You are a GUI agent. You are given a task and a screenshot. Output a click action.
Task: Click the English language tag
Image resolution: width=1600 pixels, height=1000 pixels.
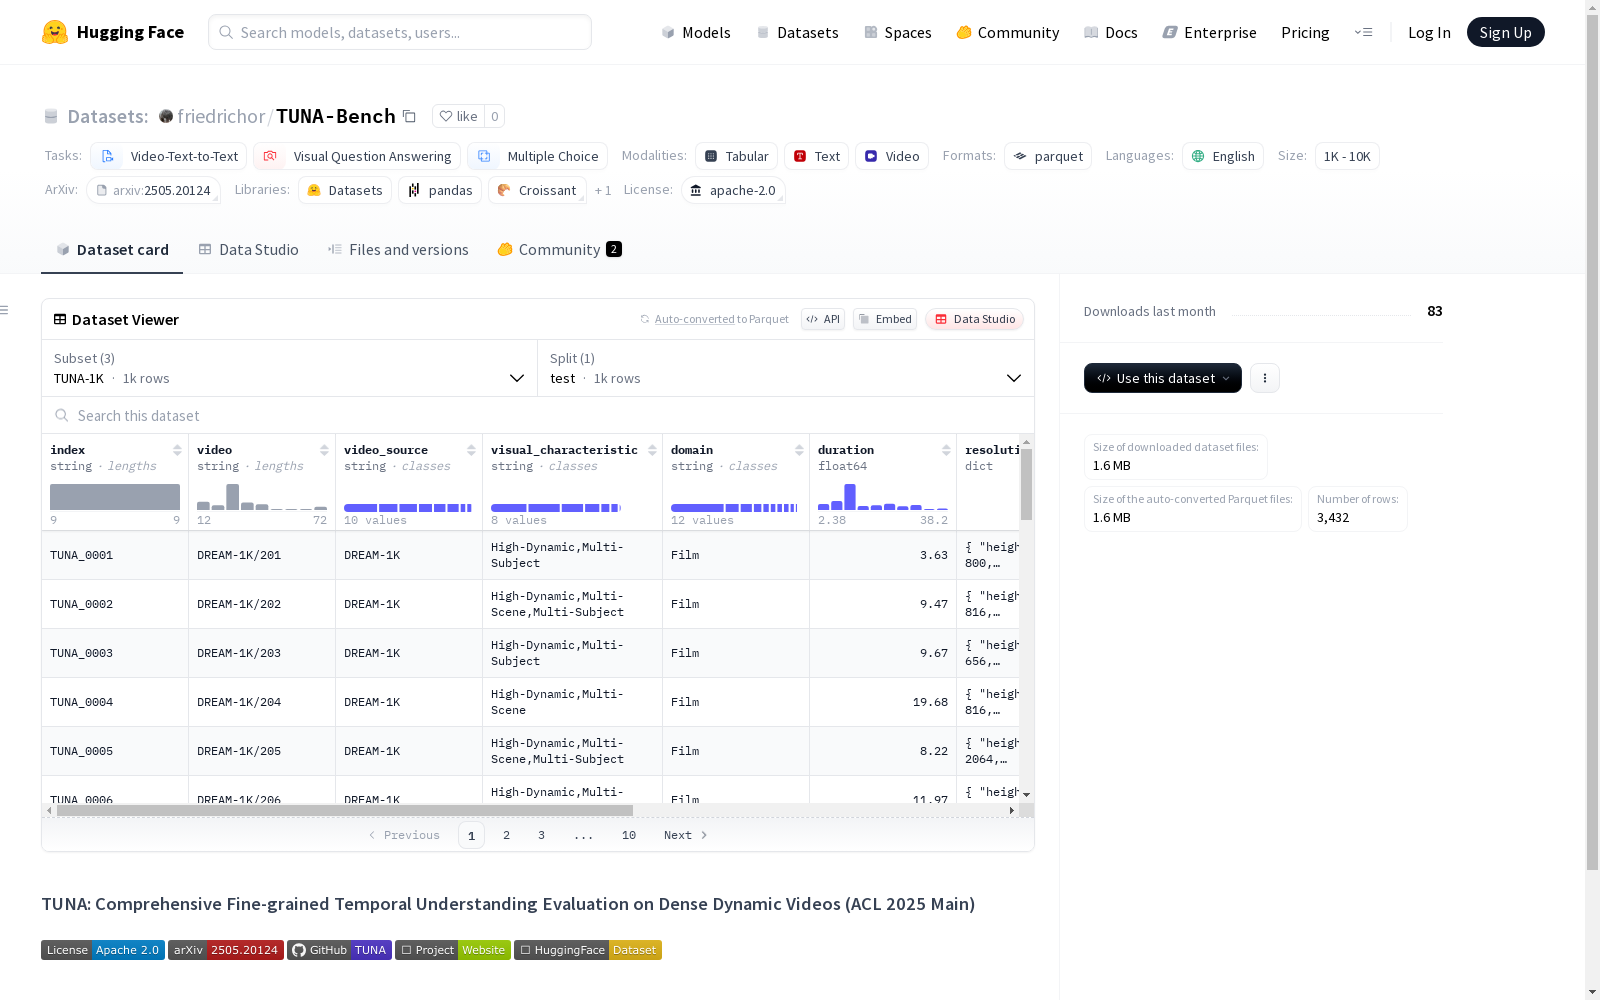[1223, 156]
